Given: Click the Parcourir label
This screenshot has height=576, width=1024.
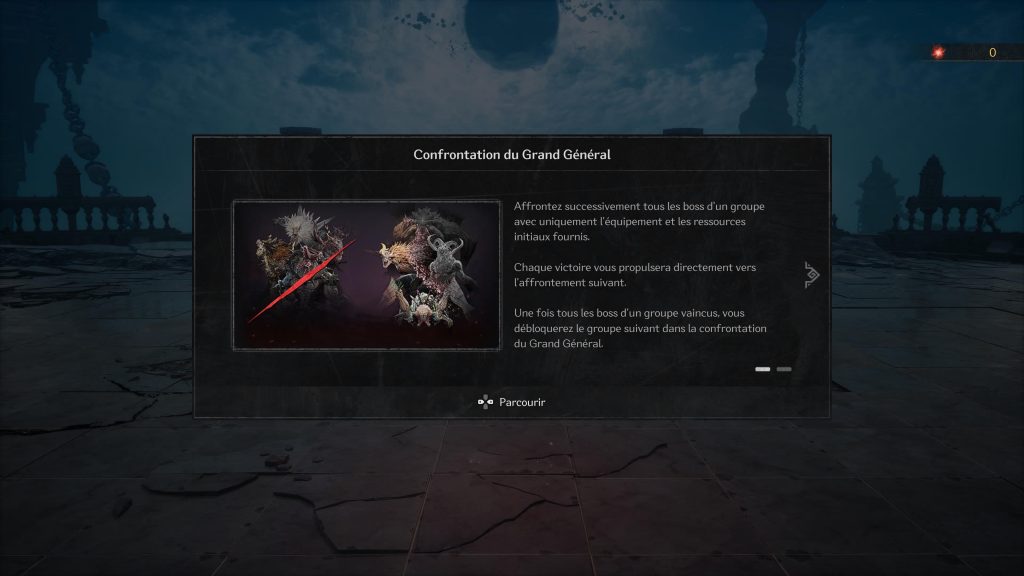Looking at the screenshot, I should [522, 402].
